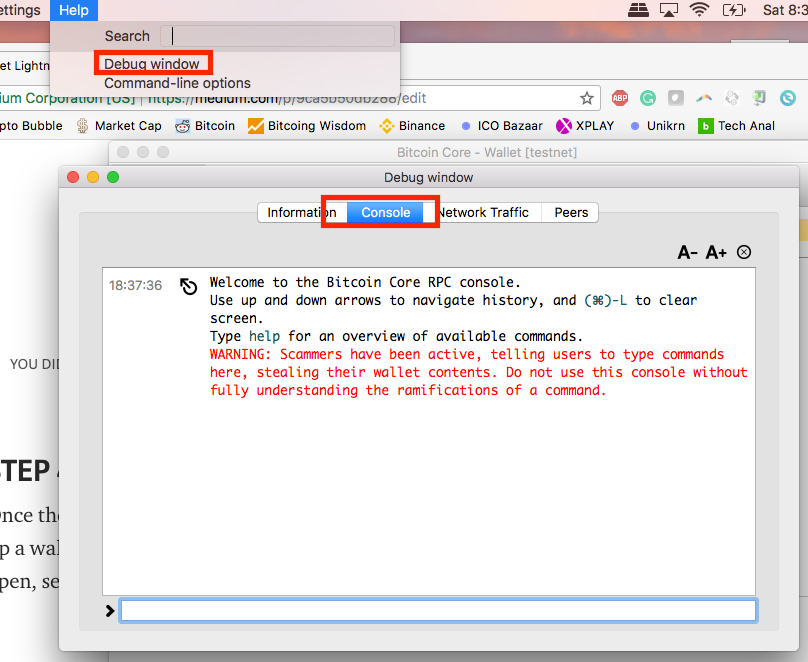Click the 18:37:36 timestamp in console
Viewport: 808px width, 662px height.
136,285
